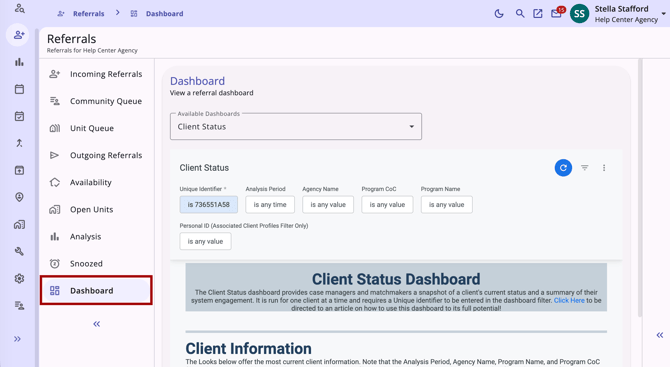This screenshot has width=670, height=367.
Task: Click 'View a referral dashboard' subtitle
Action: [212, 93]
